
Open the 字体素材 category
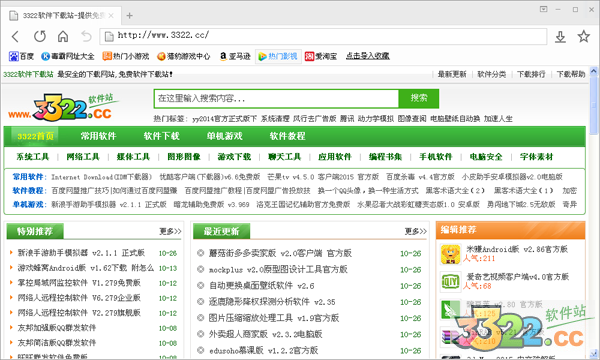(536, 157)
